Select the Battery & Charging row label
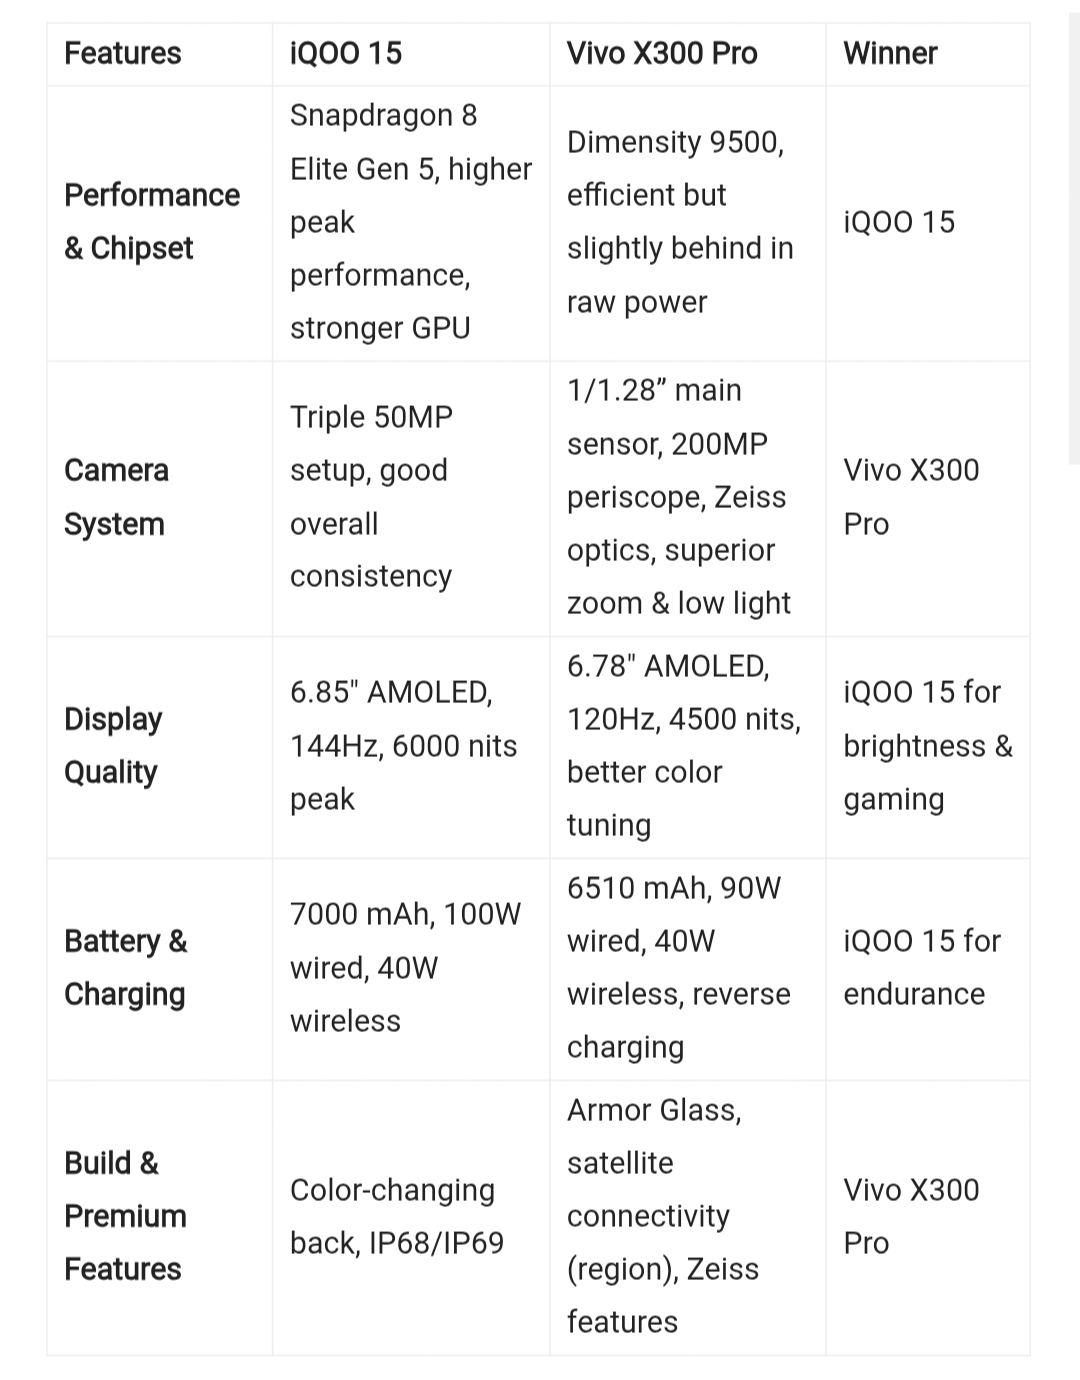This screenshot has width=1080, height=1380. (x=126, y=967)
